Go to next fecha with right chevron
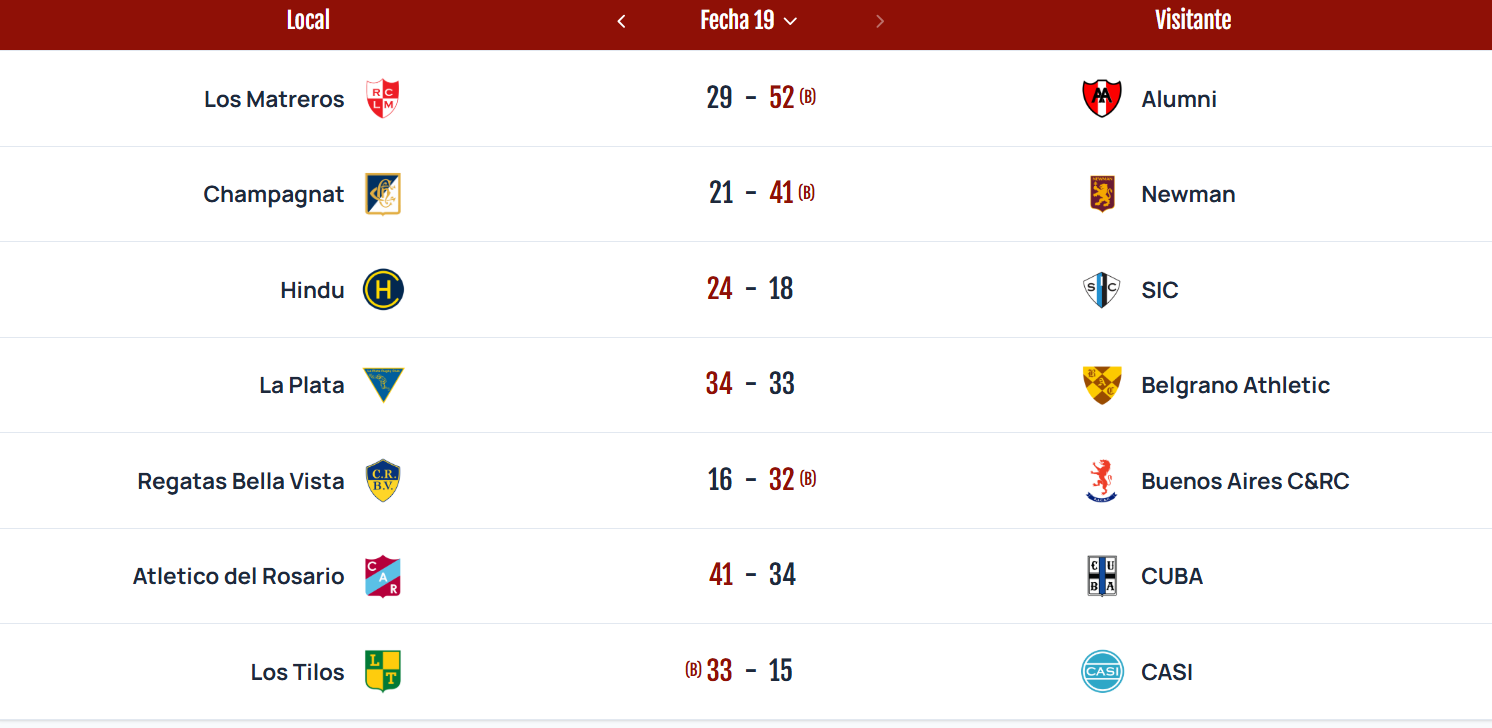This screenshot has width=1492, height=728. (880, 21)
